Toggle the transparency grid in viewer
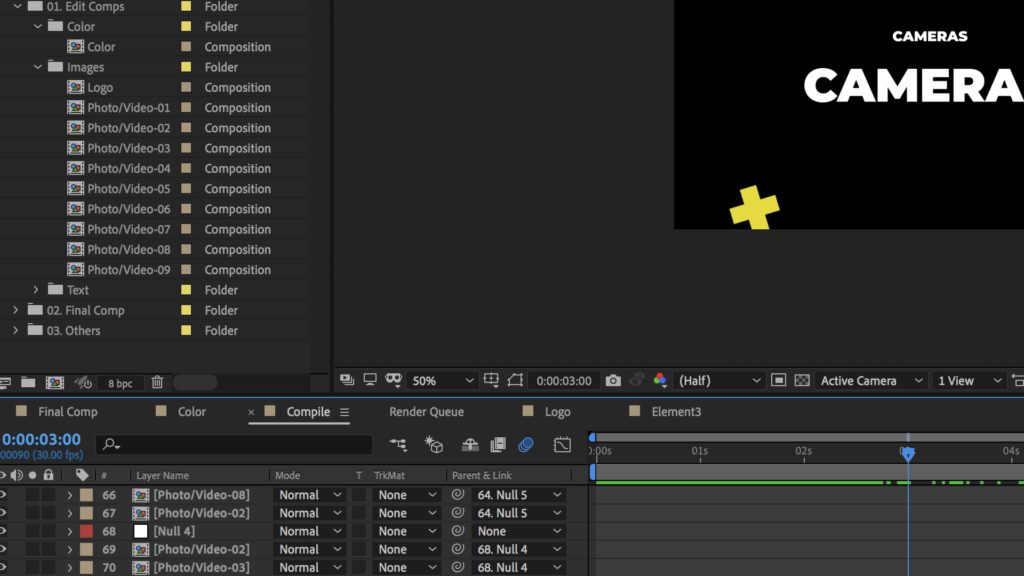Image resolution: width=1024 pixels, height=576 pixels. [802, 381]
